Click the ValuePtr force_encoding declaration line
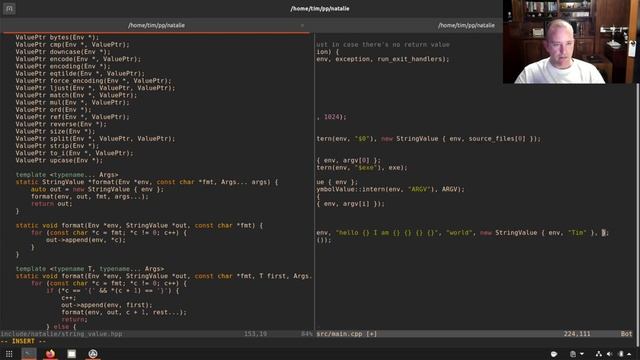Image resolution: width=640 pixels, height=360 pixels. [x=93, y=81]
